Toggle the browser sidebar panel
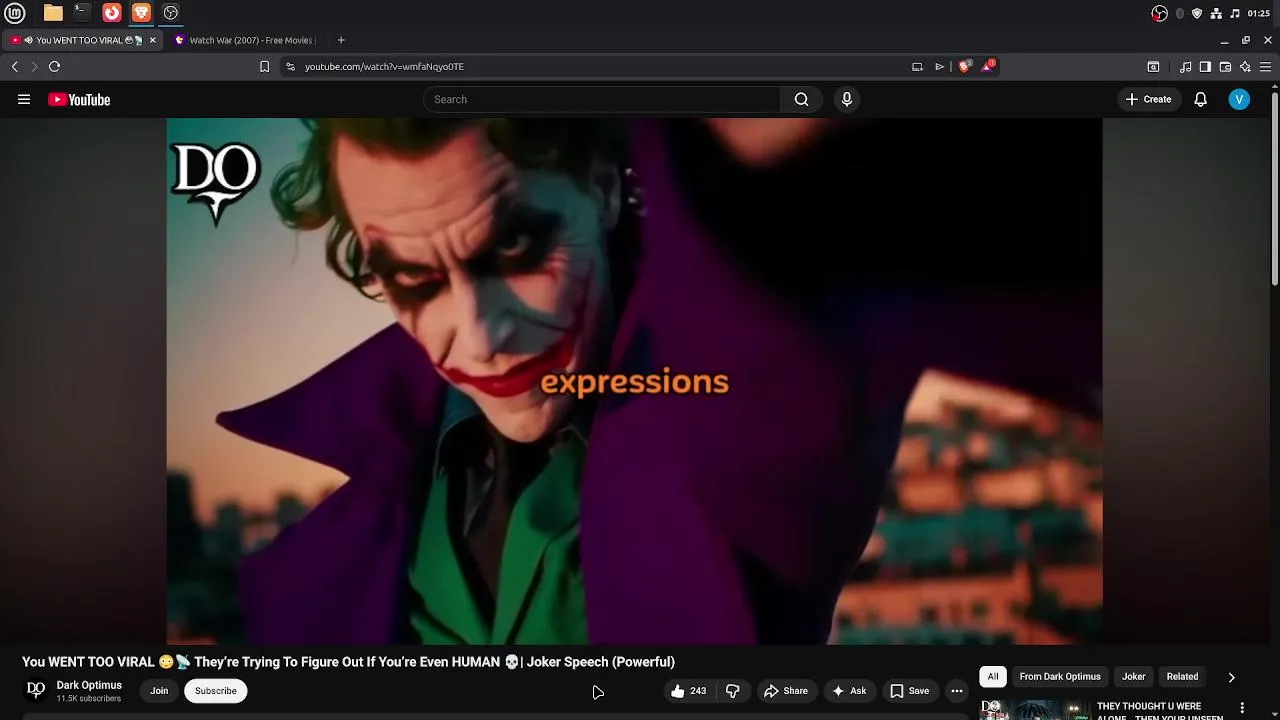1280x720 pixels. pyautogui.click(x=1205, y=66)
